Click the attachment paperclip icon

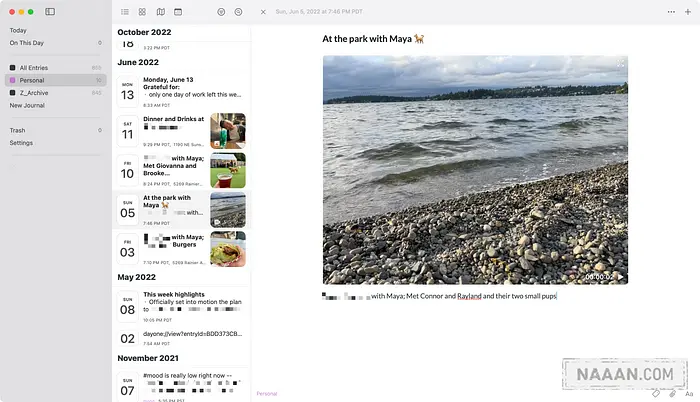point(672,394)
